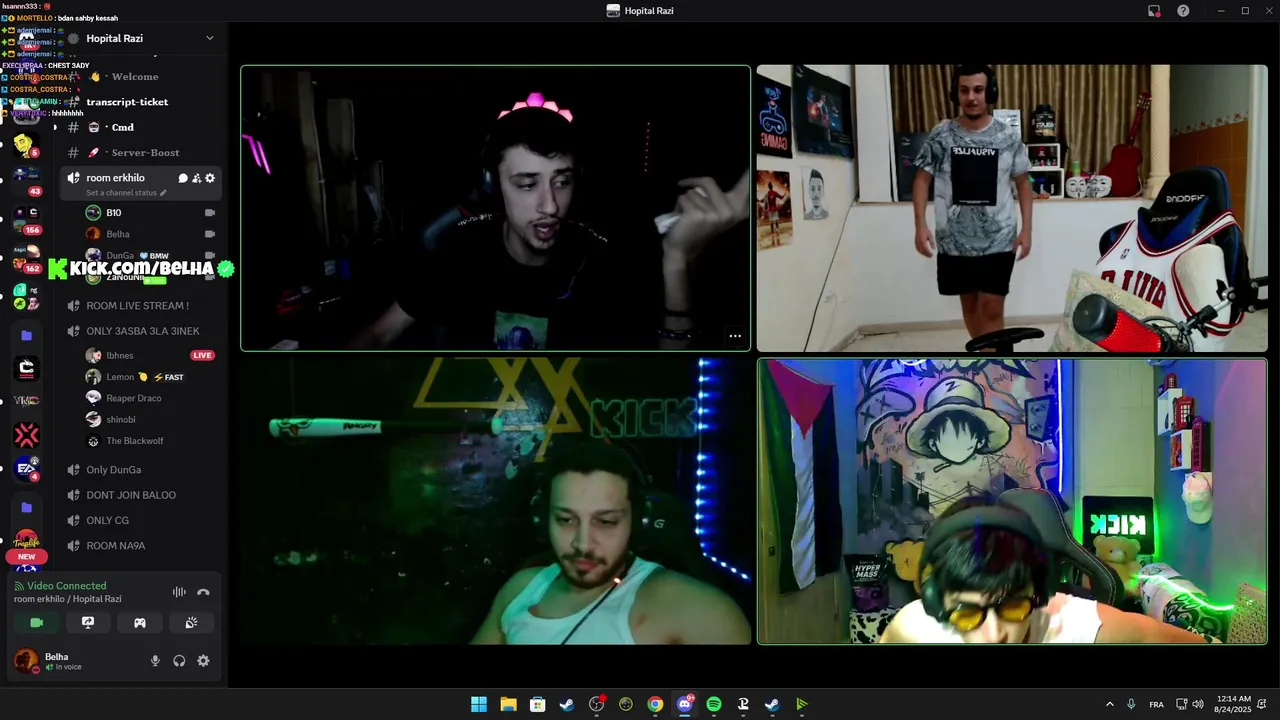Open chat for room erkhilo voice channel

click(183, 178)
